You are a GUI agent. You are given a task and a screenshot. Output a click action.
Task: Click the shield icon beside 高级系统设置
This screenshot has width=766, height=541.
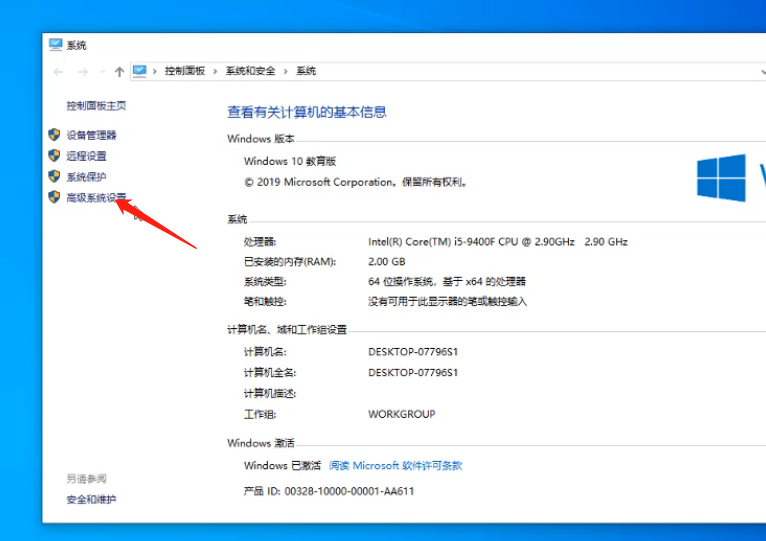click(x=54, y=198)
